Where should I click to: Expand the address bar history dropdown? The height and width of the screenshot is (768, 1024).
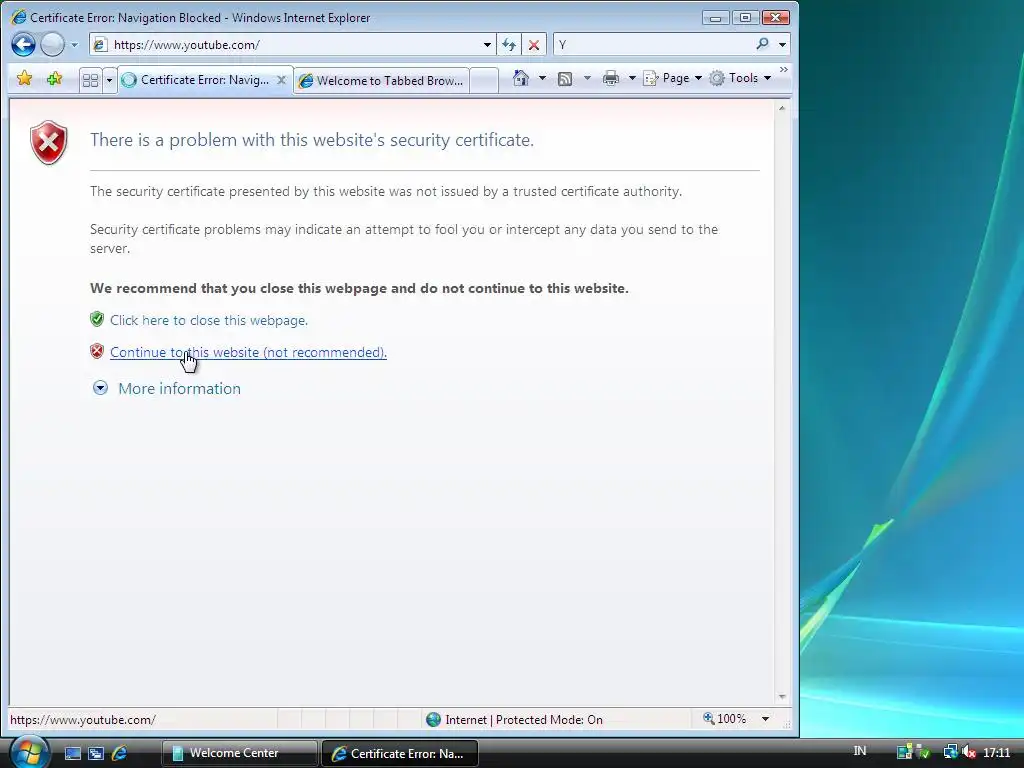click(x=487, y=45)
